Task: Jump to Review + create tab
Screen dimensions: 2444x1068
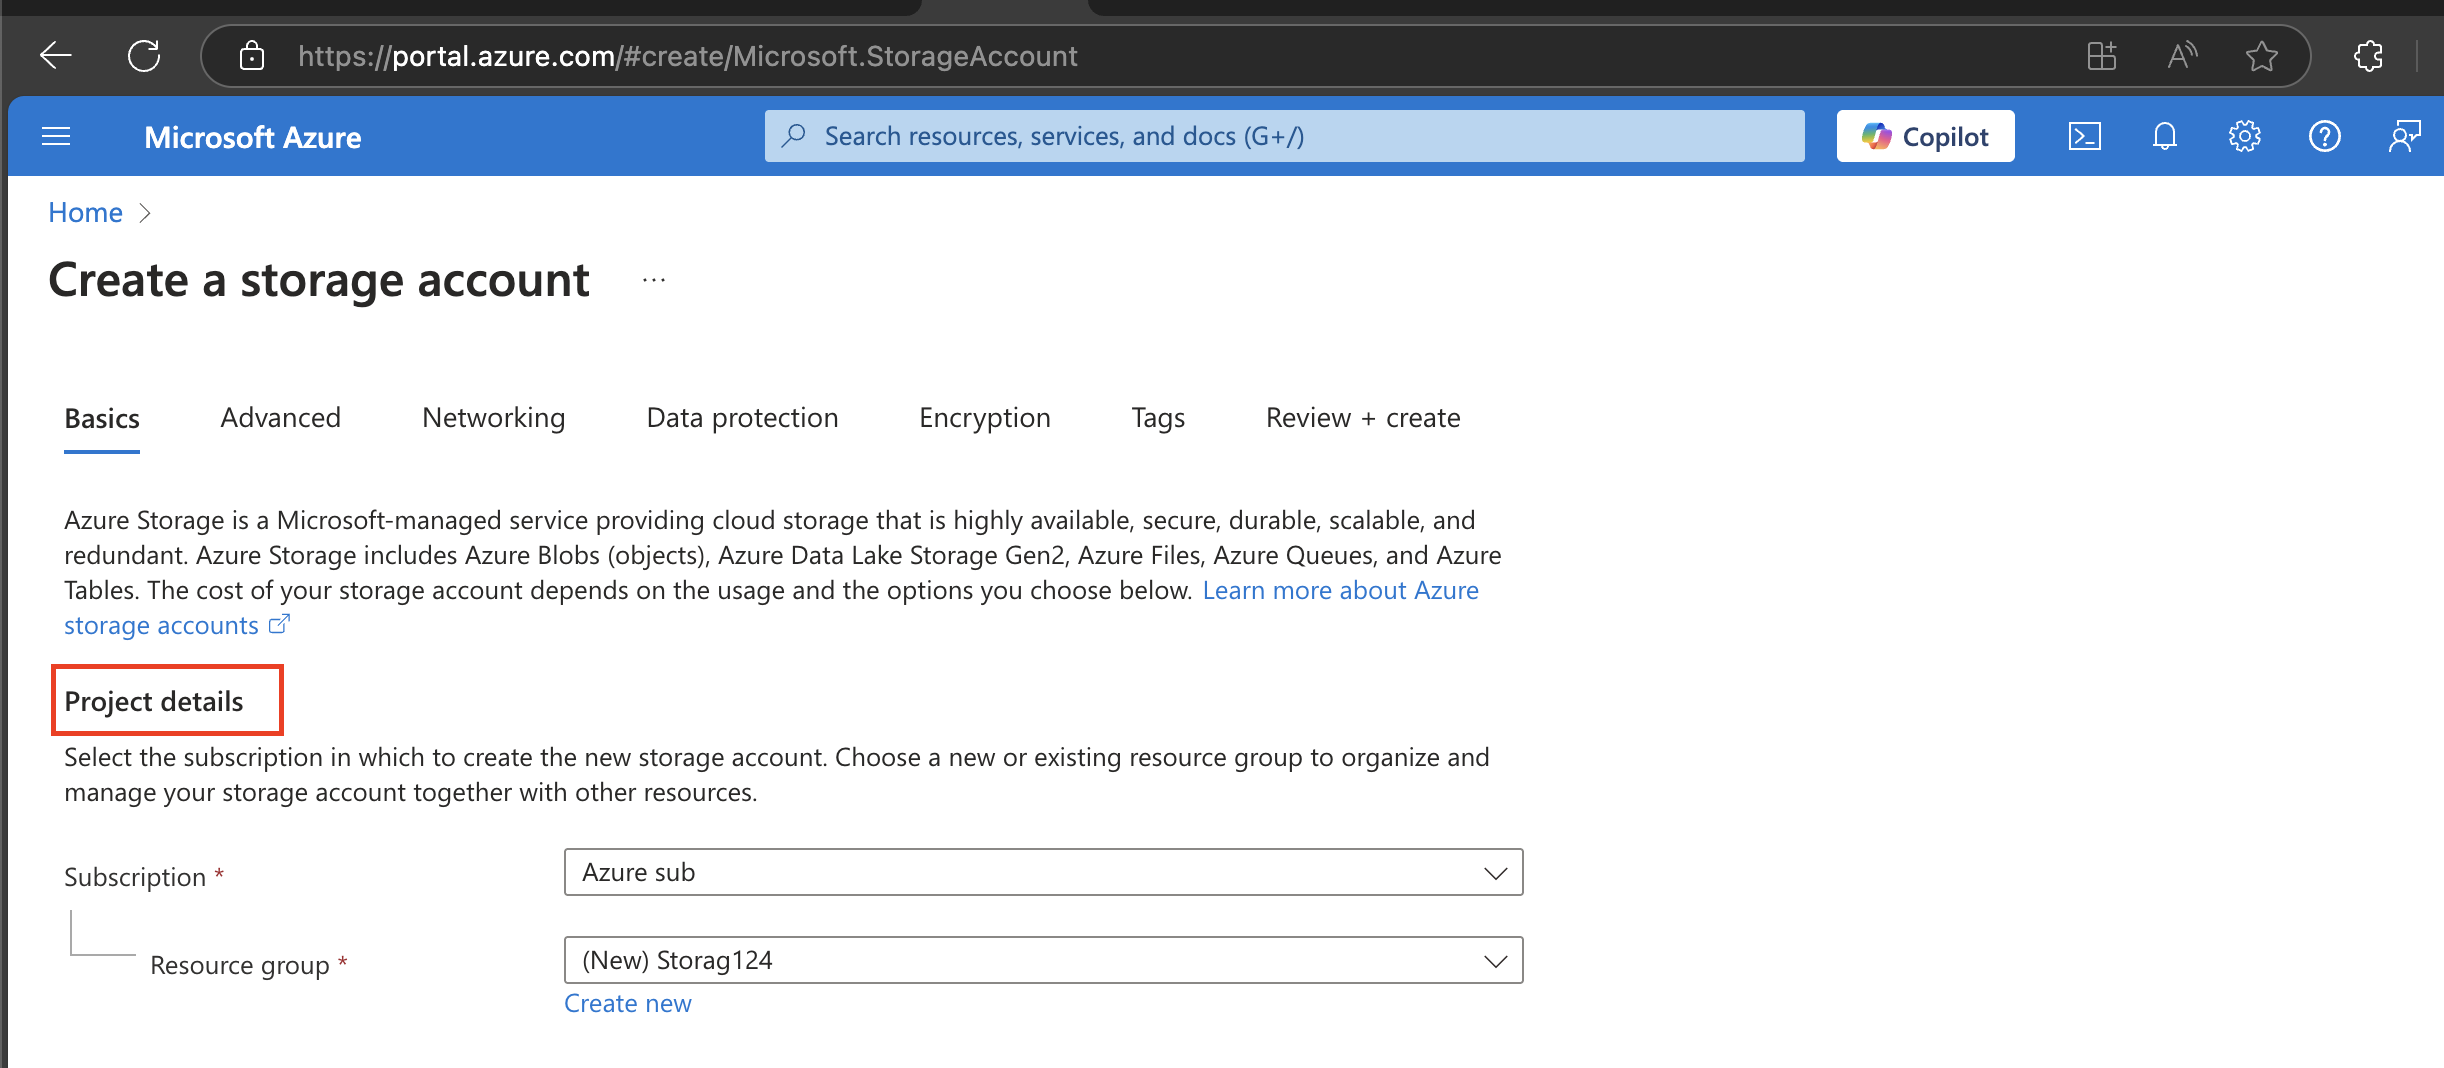Action: click(1363, 418)
